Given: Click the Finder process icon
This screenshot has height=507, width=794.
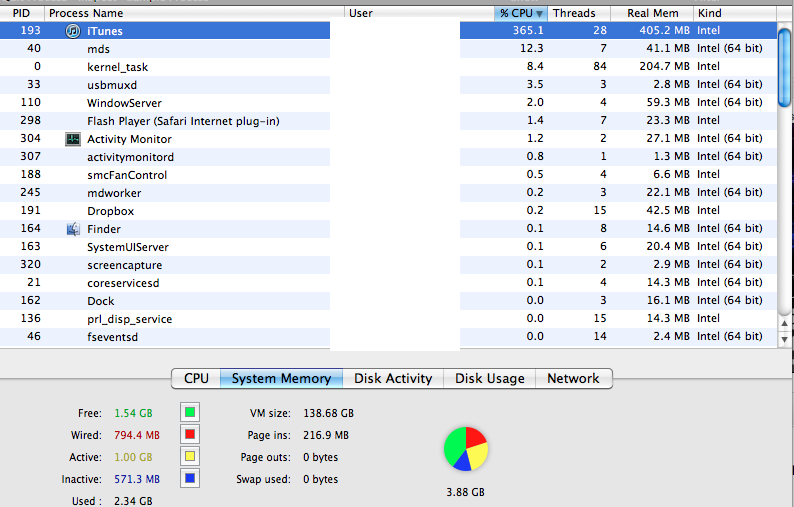Looking at the screenshot, I should [73, 229].
